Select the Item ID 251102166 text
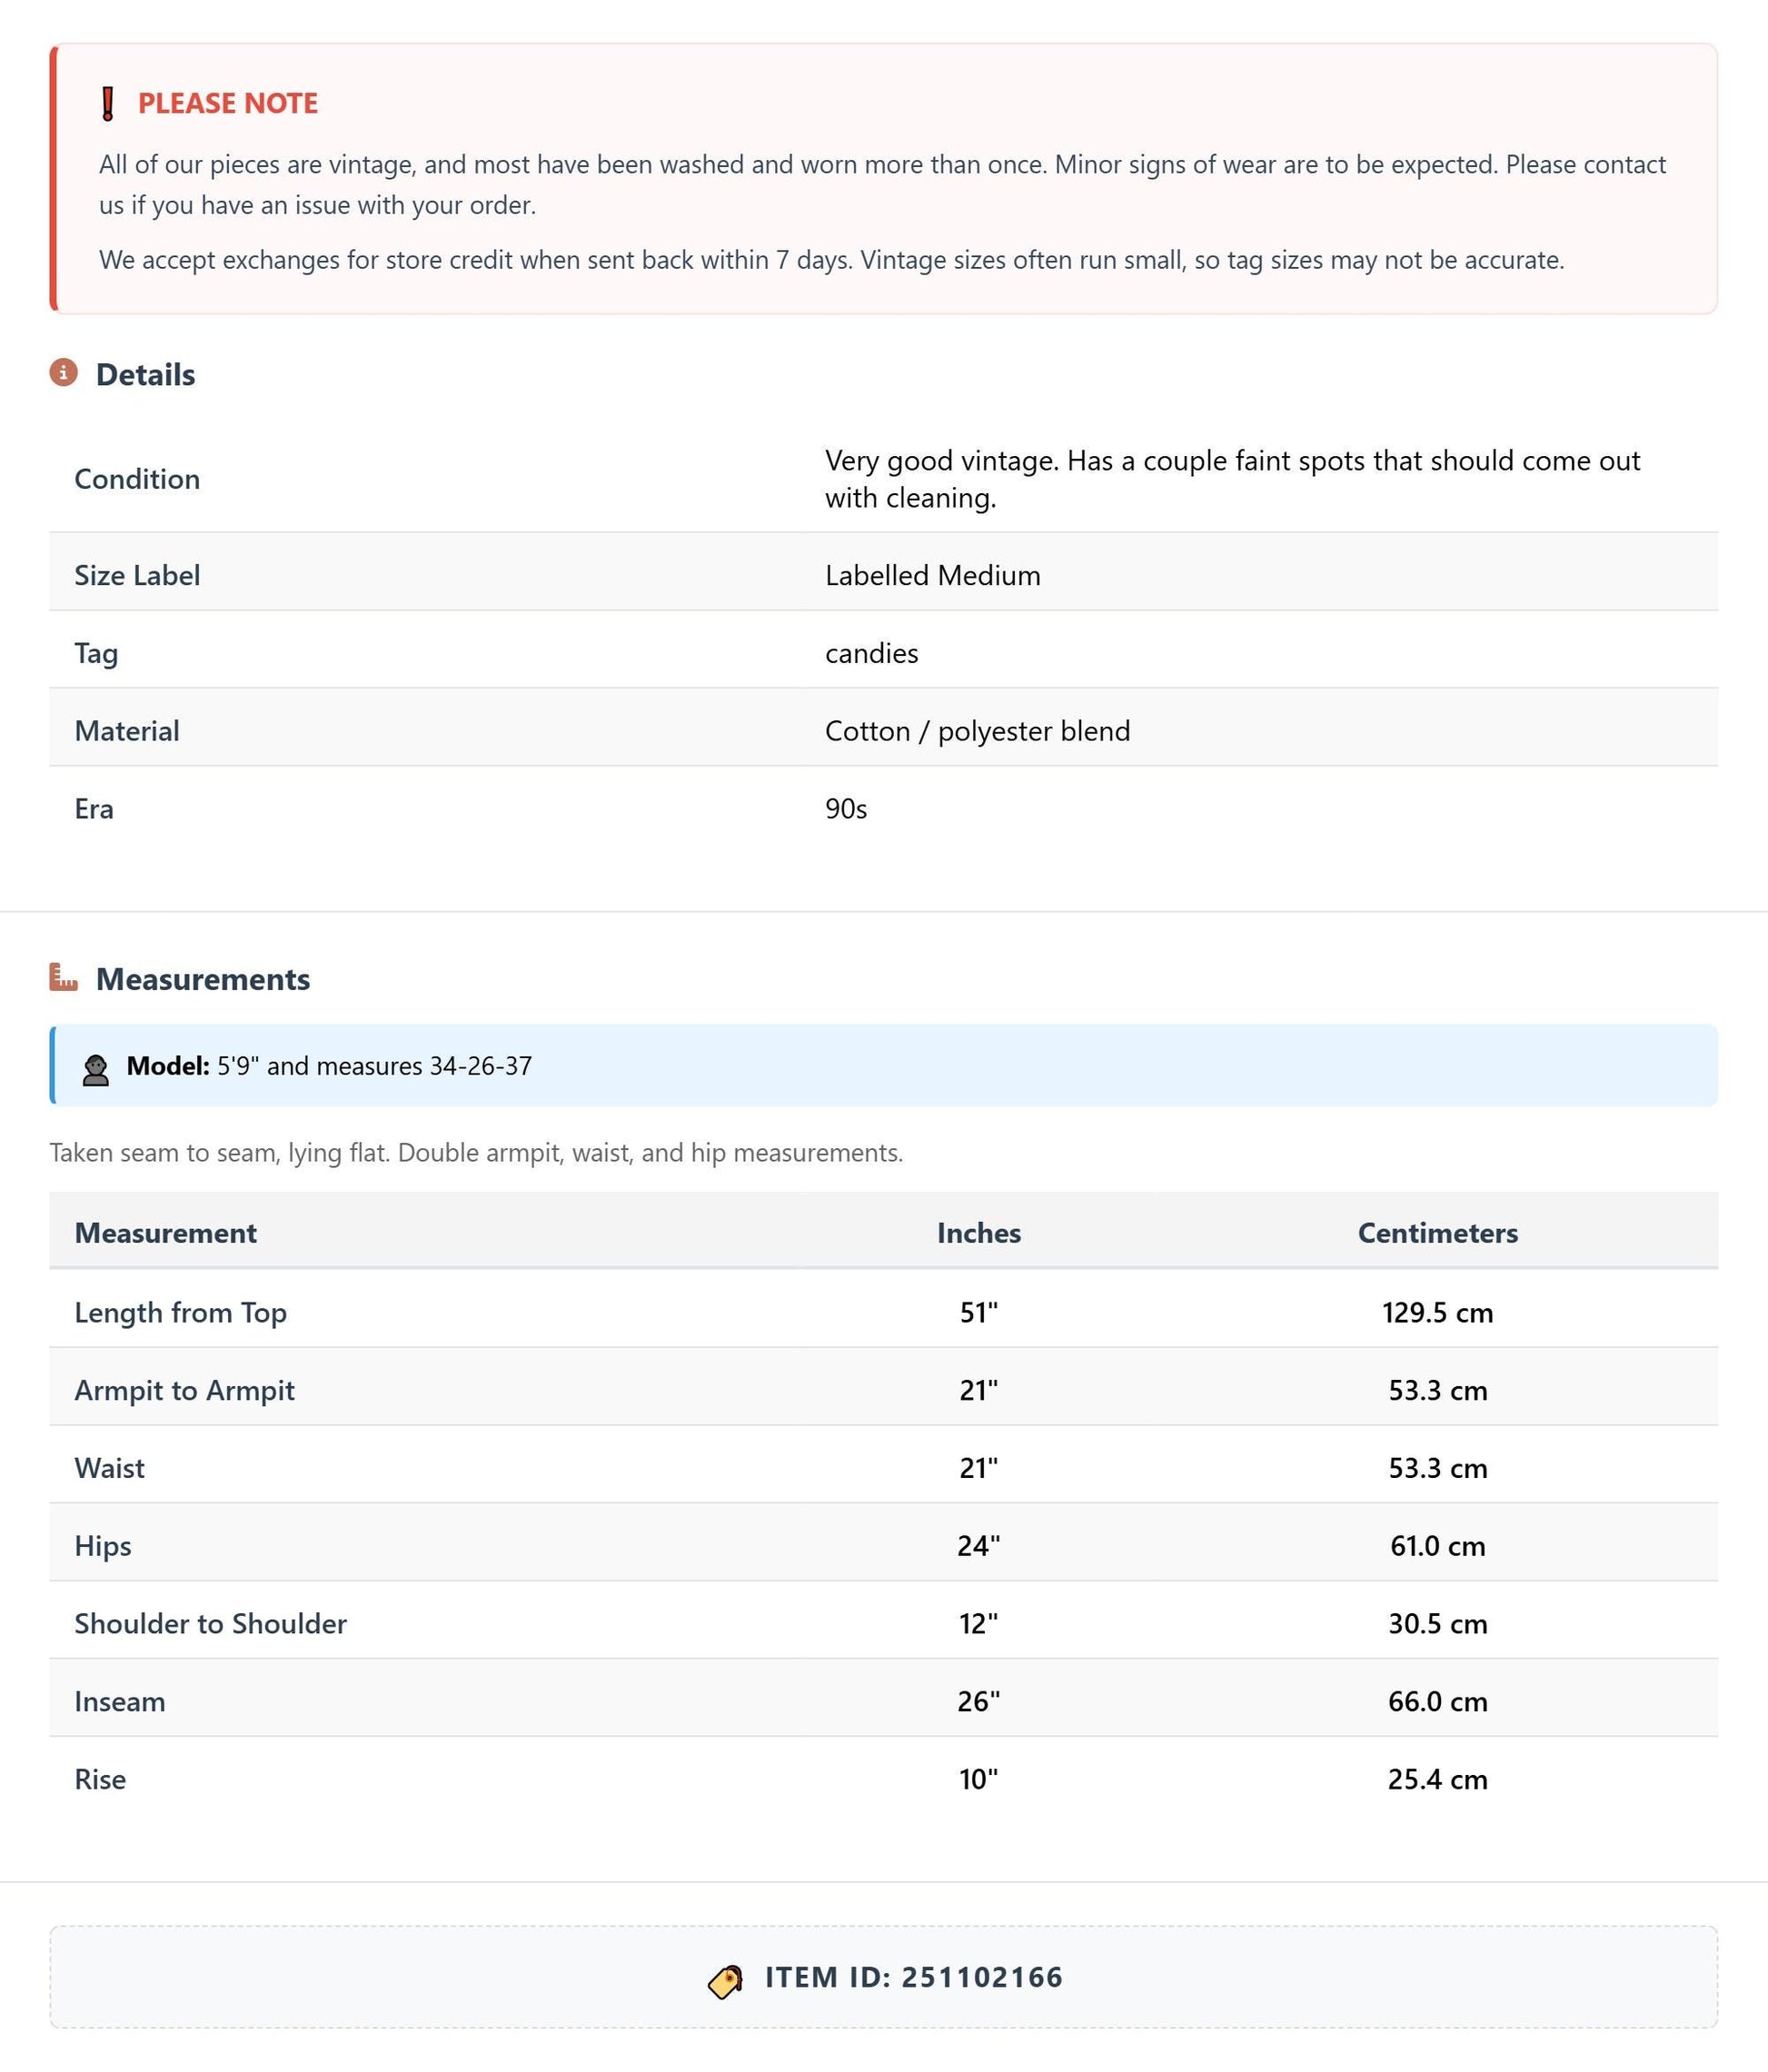 click(x=914, y=1977)
